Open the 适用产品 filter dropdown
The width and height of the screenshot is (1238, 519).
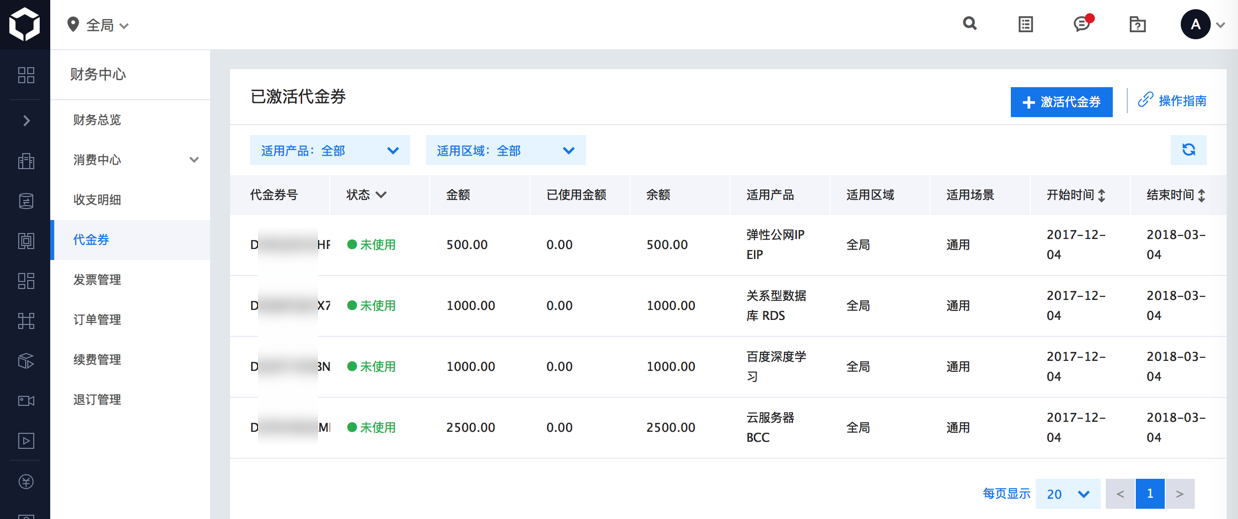330,151
